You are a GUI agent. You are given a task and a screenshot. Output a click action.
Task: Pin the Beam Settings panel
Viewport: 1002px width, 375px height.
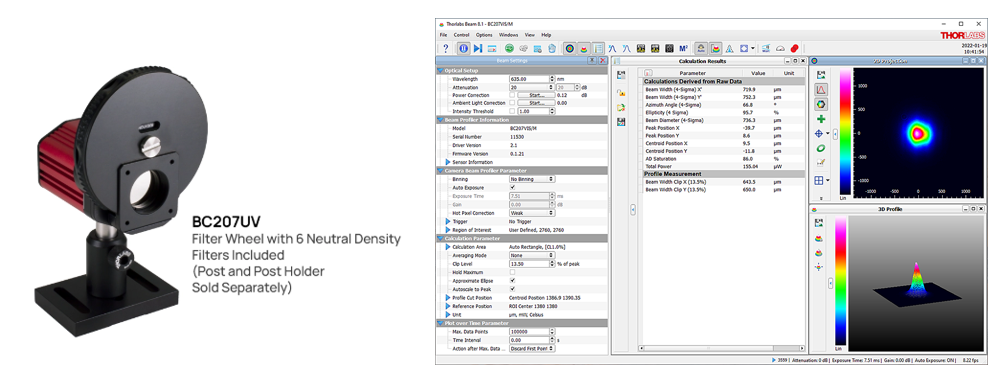coord(592,60)
